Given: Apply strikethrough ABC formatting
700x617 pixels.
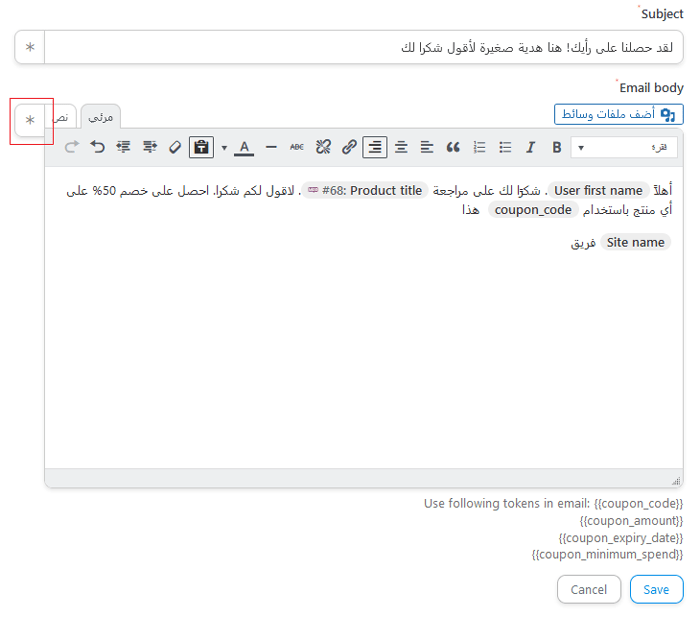Looking at the screenshot, I should point(297,147).
